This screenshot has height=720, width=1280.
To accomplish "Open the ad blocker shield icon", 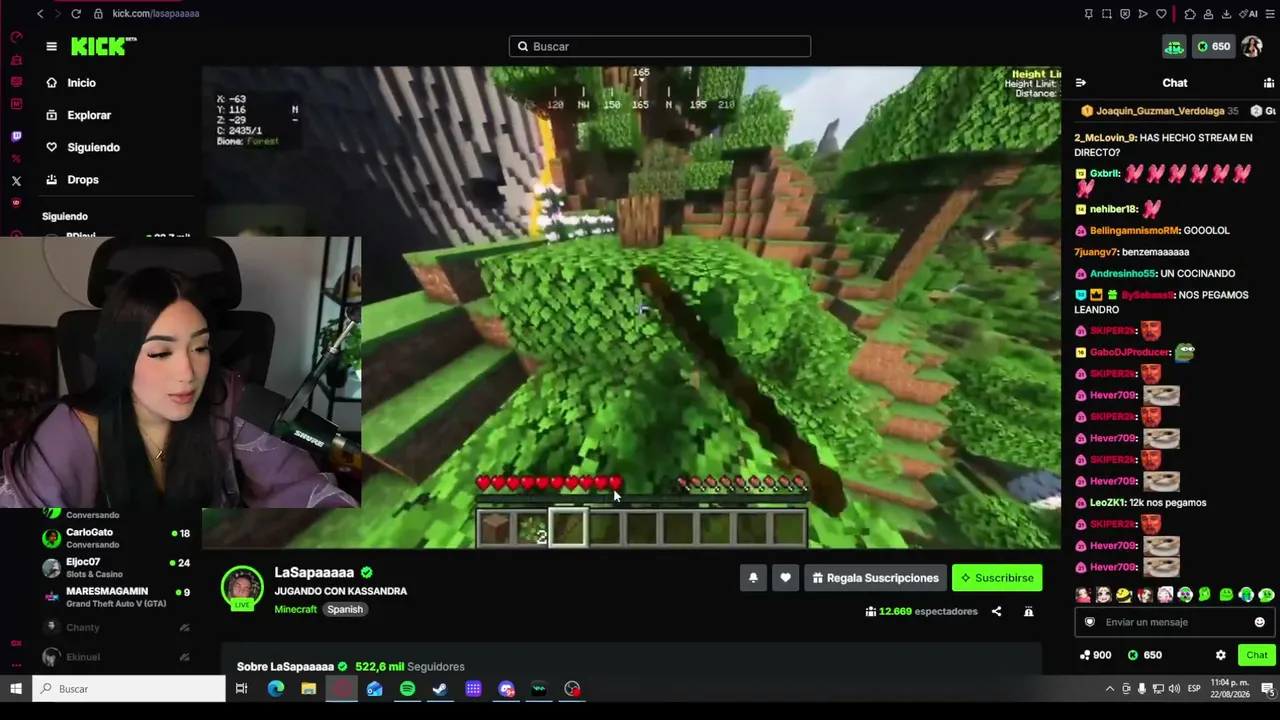I will (x=1125, y=14).
